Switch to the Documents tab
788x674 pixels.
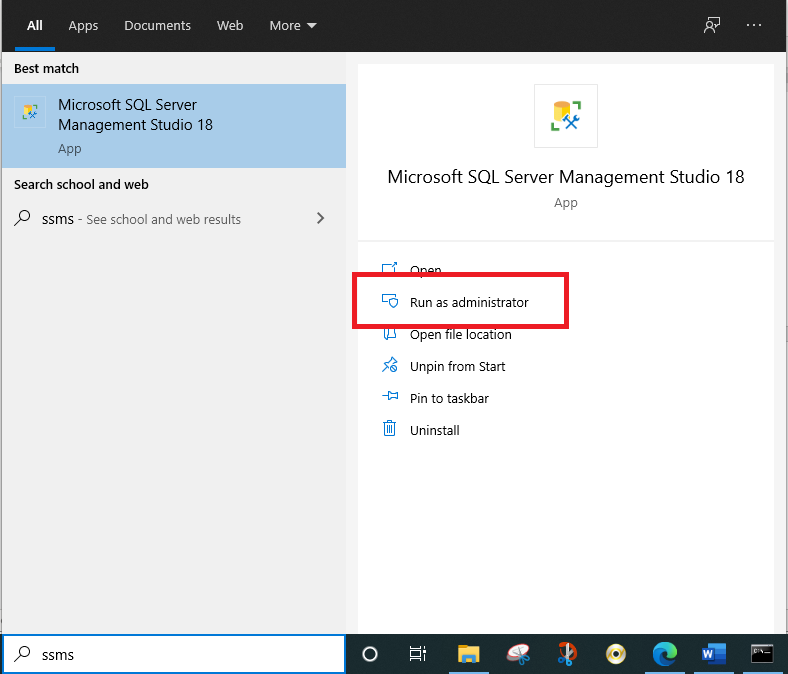pyautogui.click(x=157, y=26)
